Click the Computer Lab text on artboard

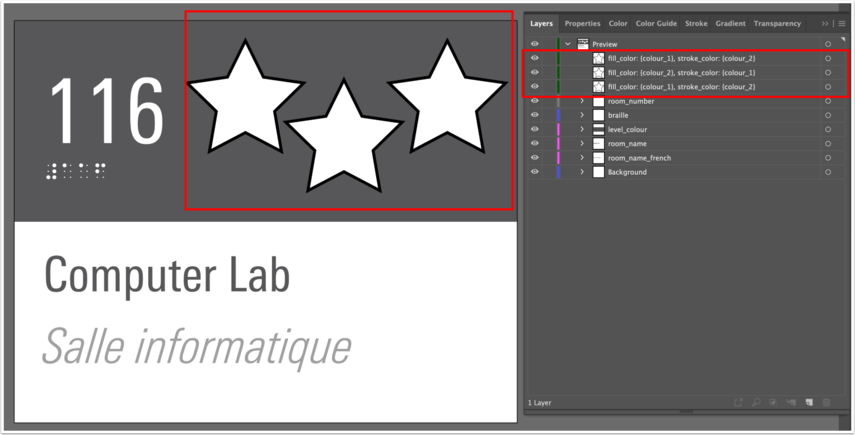coord(167,275)
